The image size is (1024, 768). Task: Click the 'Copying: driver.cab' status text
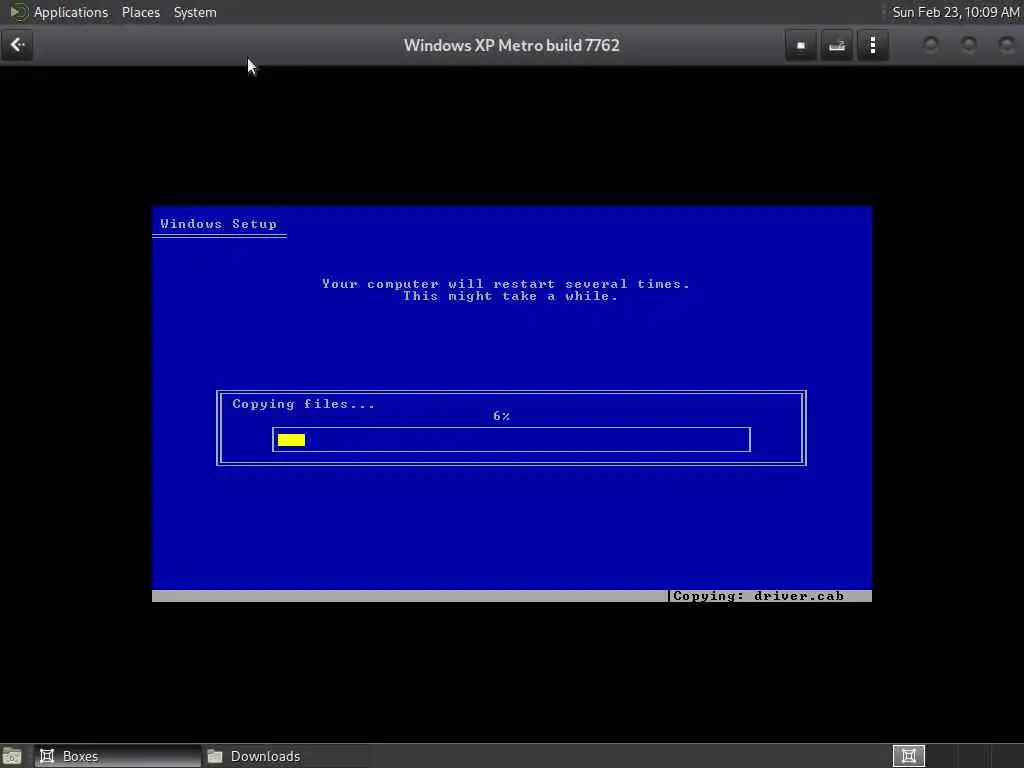click(x=758, y=596)
